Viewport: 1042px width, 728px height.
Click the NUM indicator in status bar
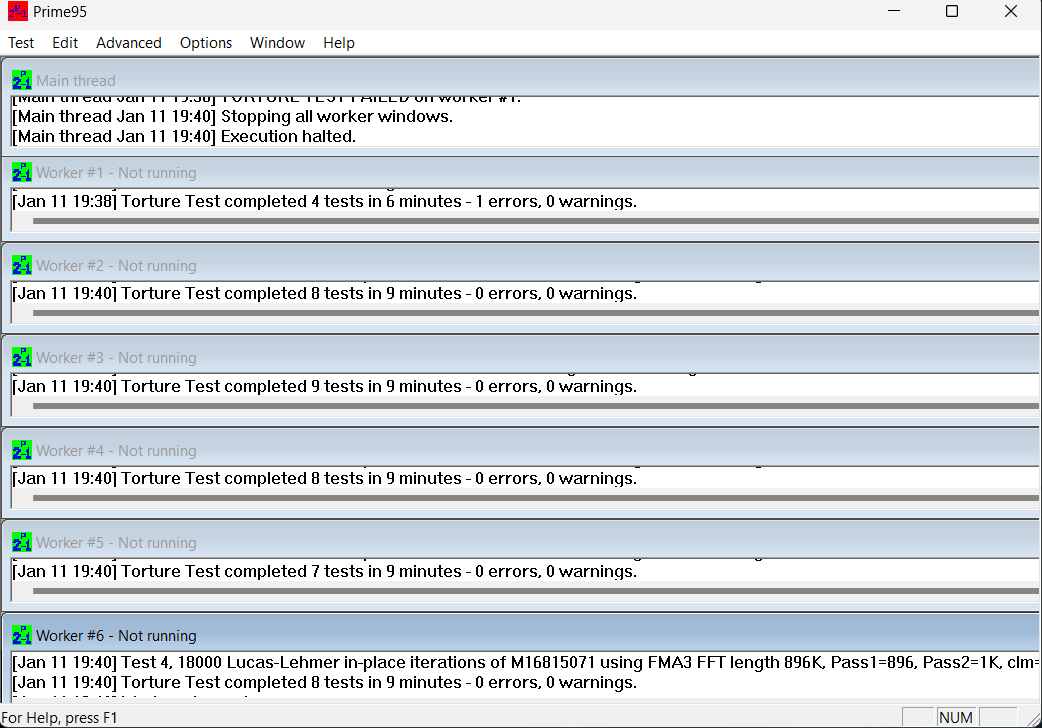[x=956, y=717]
